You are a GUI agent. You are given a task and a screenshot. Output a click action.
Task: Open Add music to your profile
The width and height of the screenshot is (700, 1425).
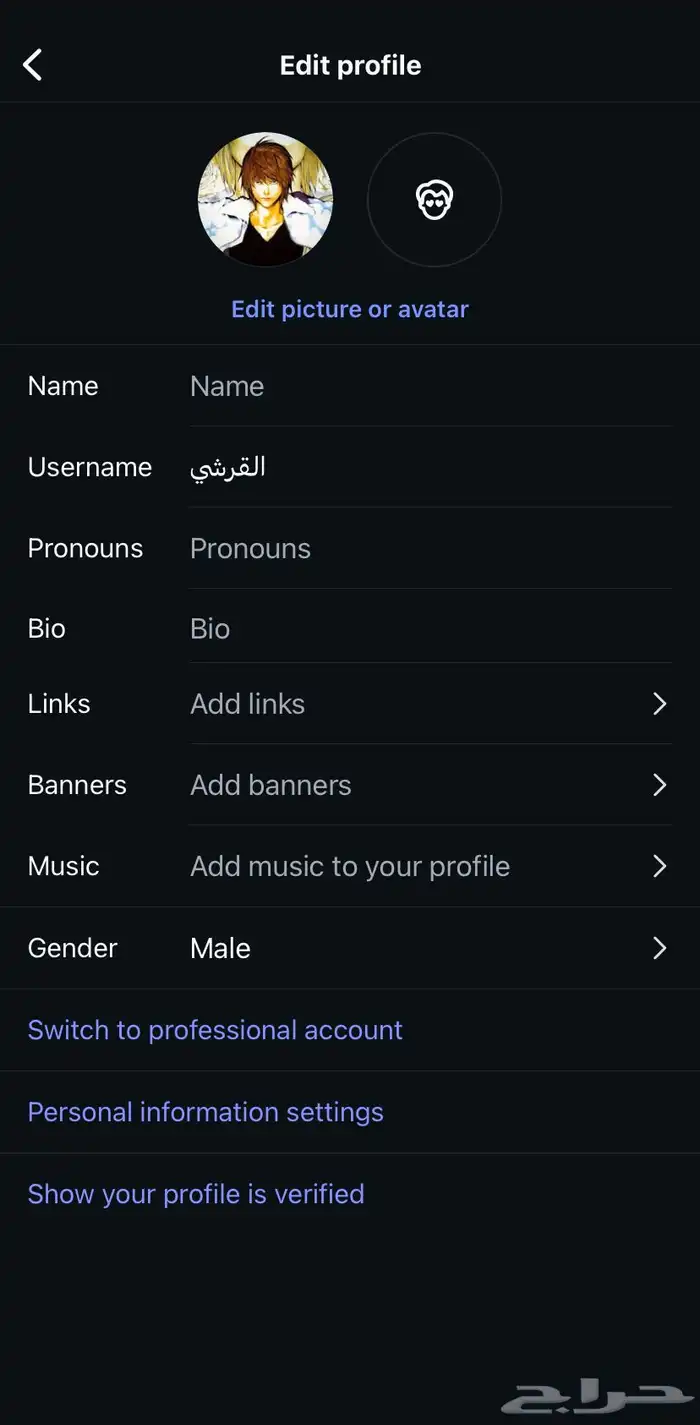pos(350,866)
